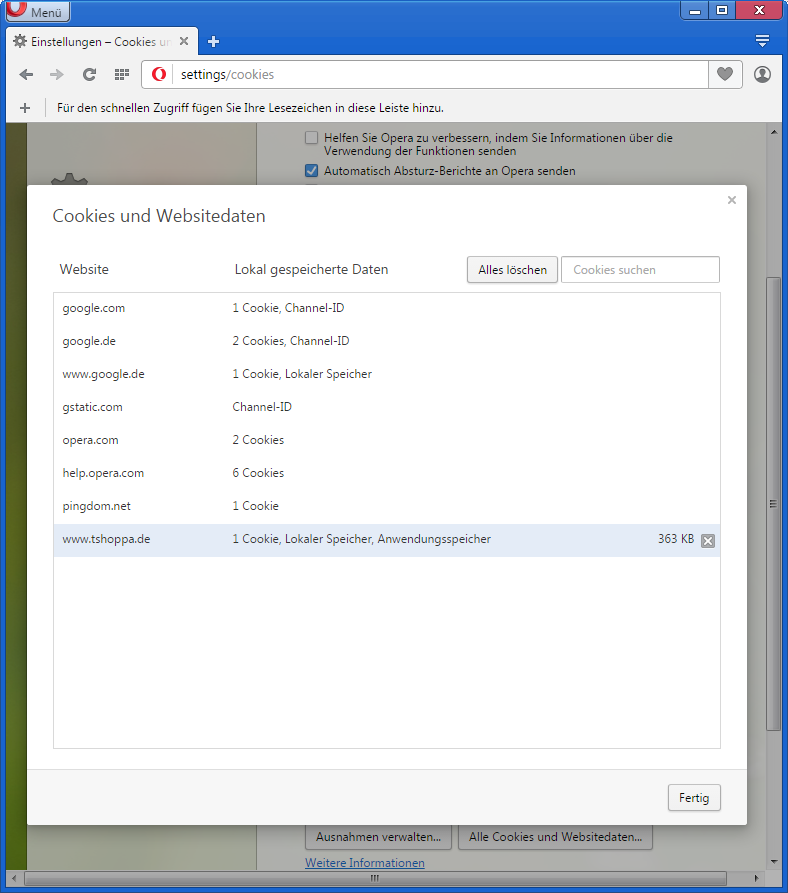Open a new tab with plus icon
788x893 pixels.
point(214,42)
